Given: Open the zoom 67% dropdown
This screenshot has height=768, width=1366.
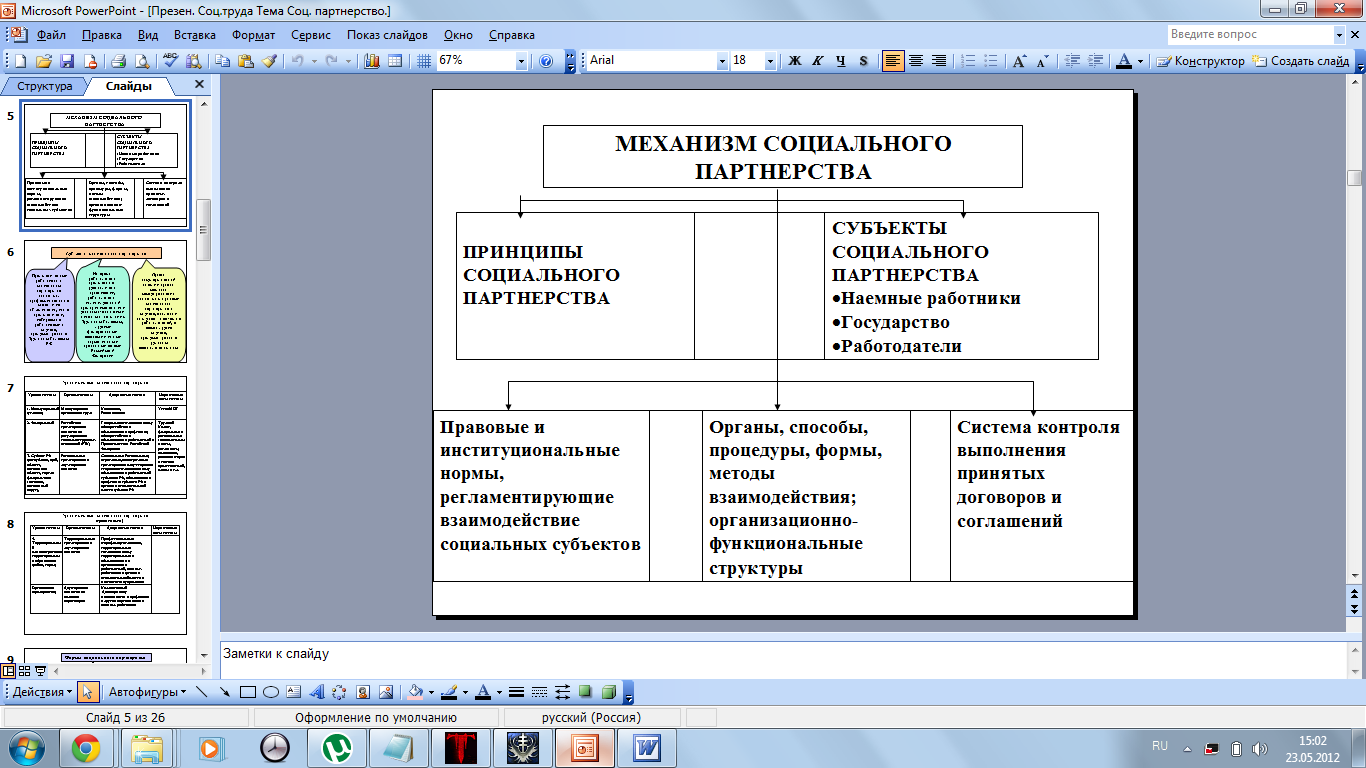Looking at the screenshot, I should [521, 60].
